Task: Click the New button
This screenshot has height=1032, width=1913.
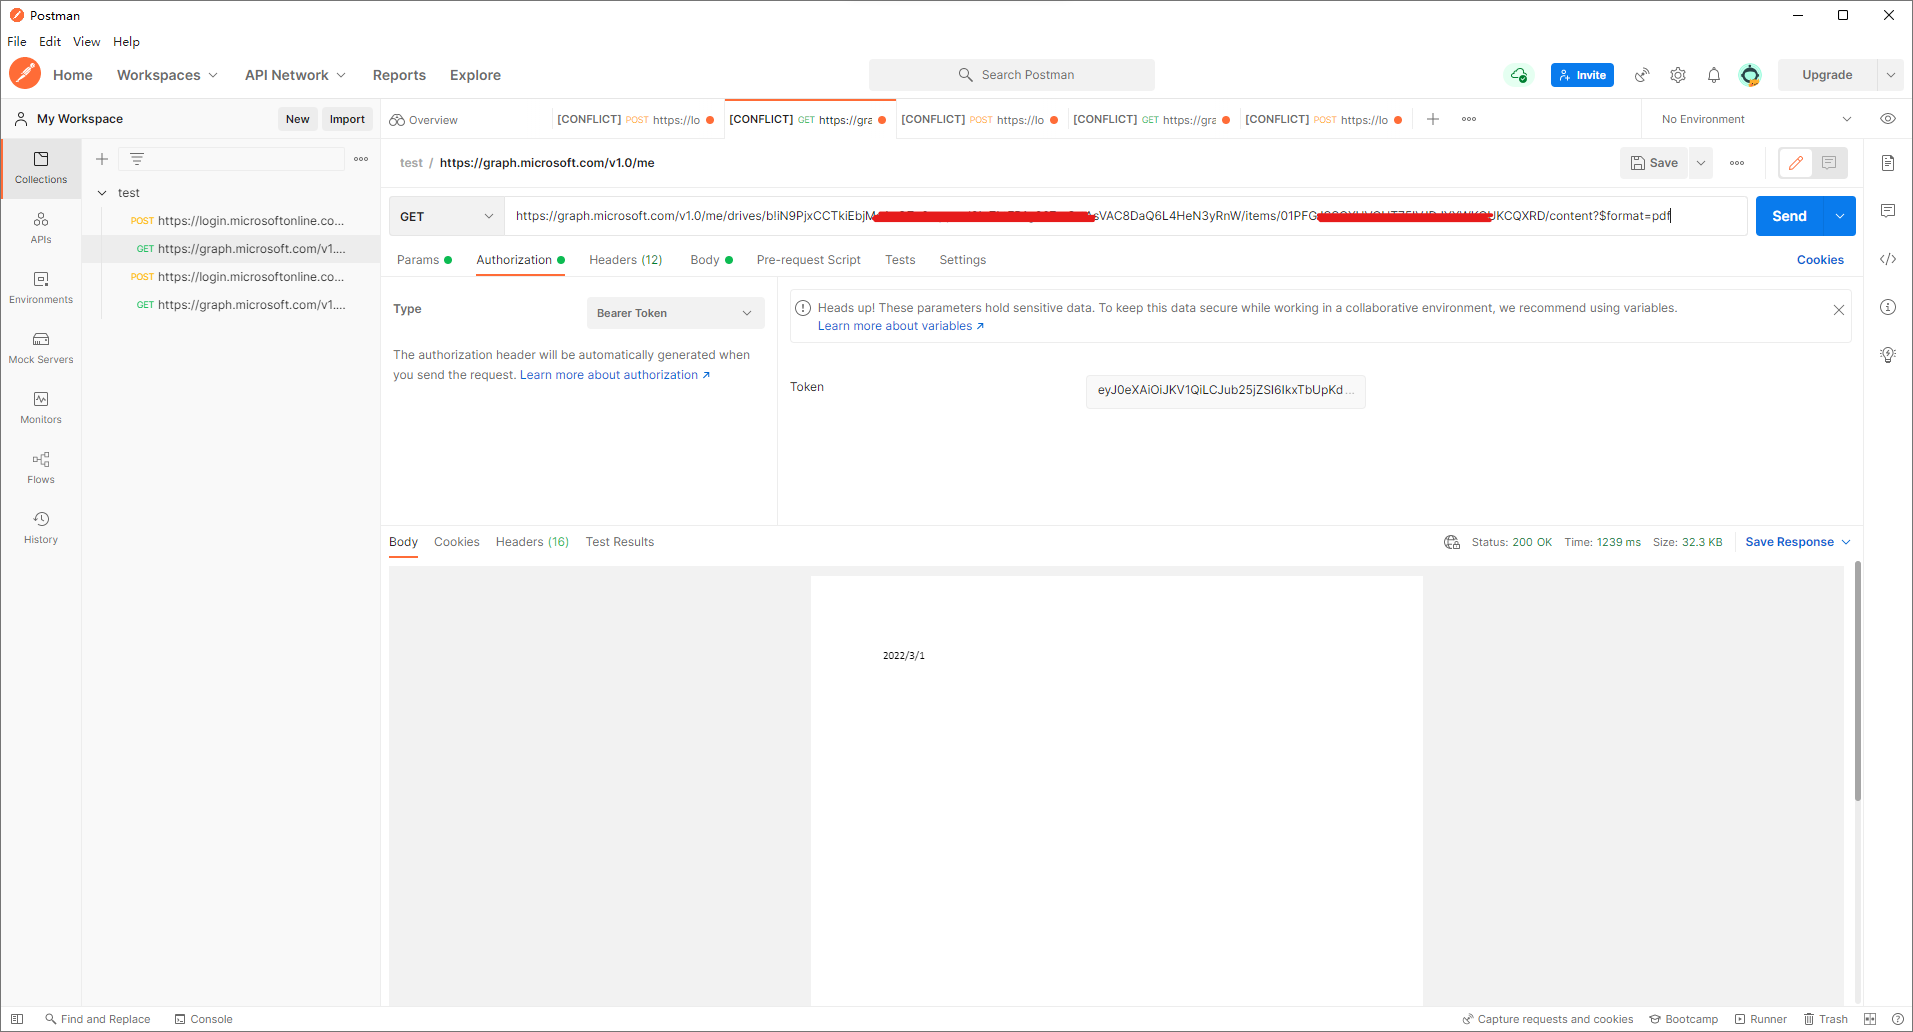Action: (297, 119)
